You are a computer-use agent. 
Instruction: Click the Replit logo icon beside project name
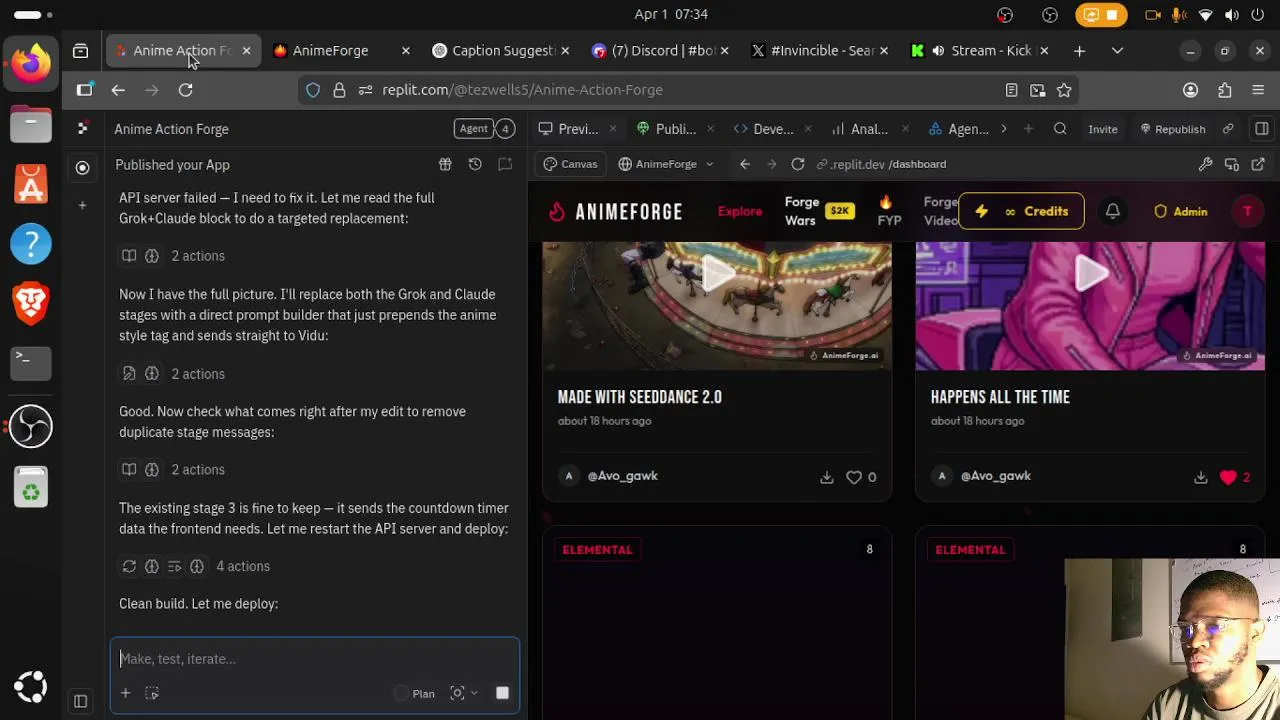pyautogui.click(x=83, y=128)
